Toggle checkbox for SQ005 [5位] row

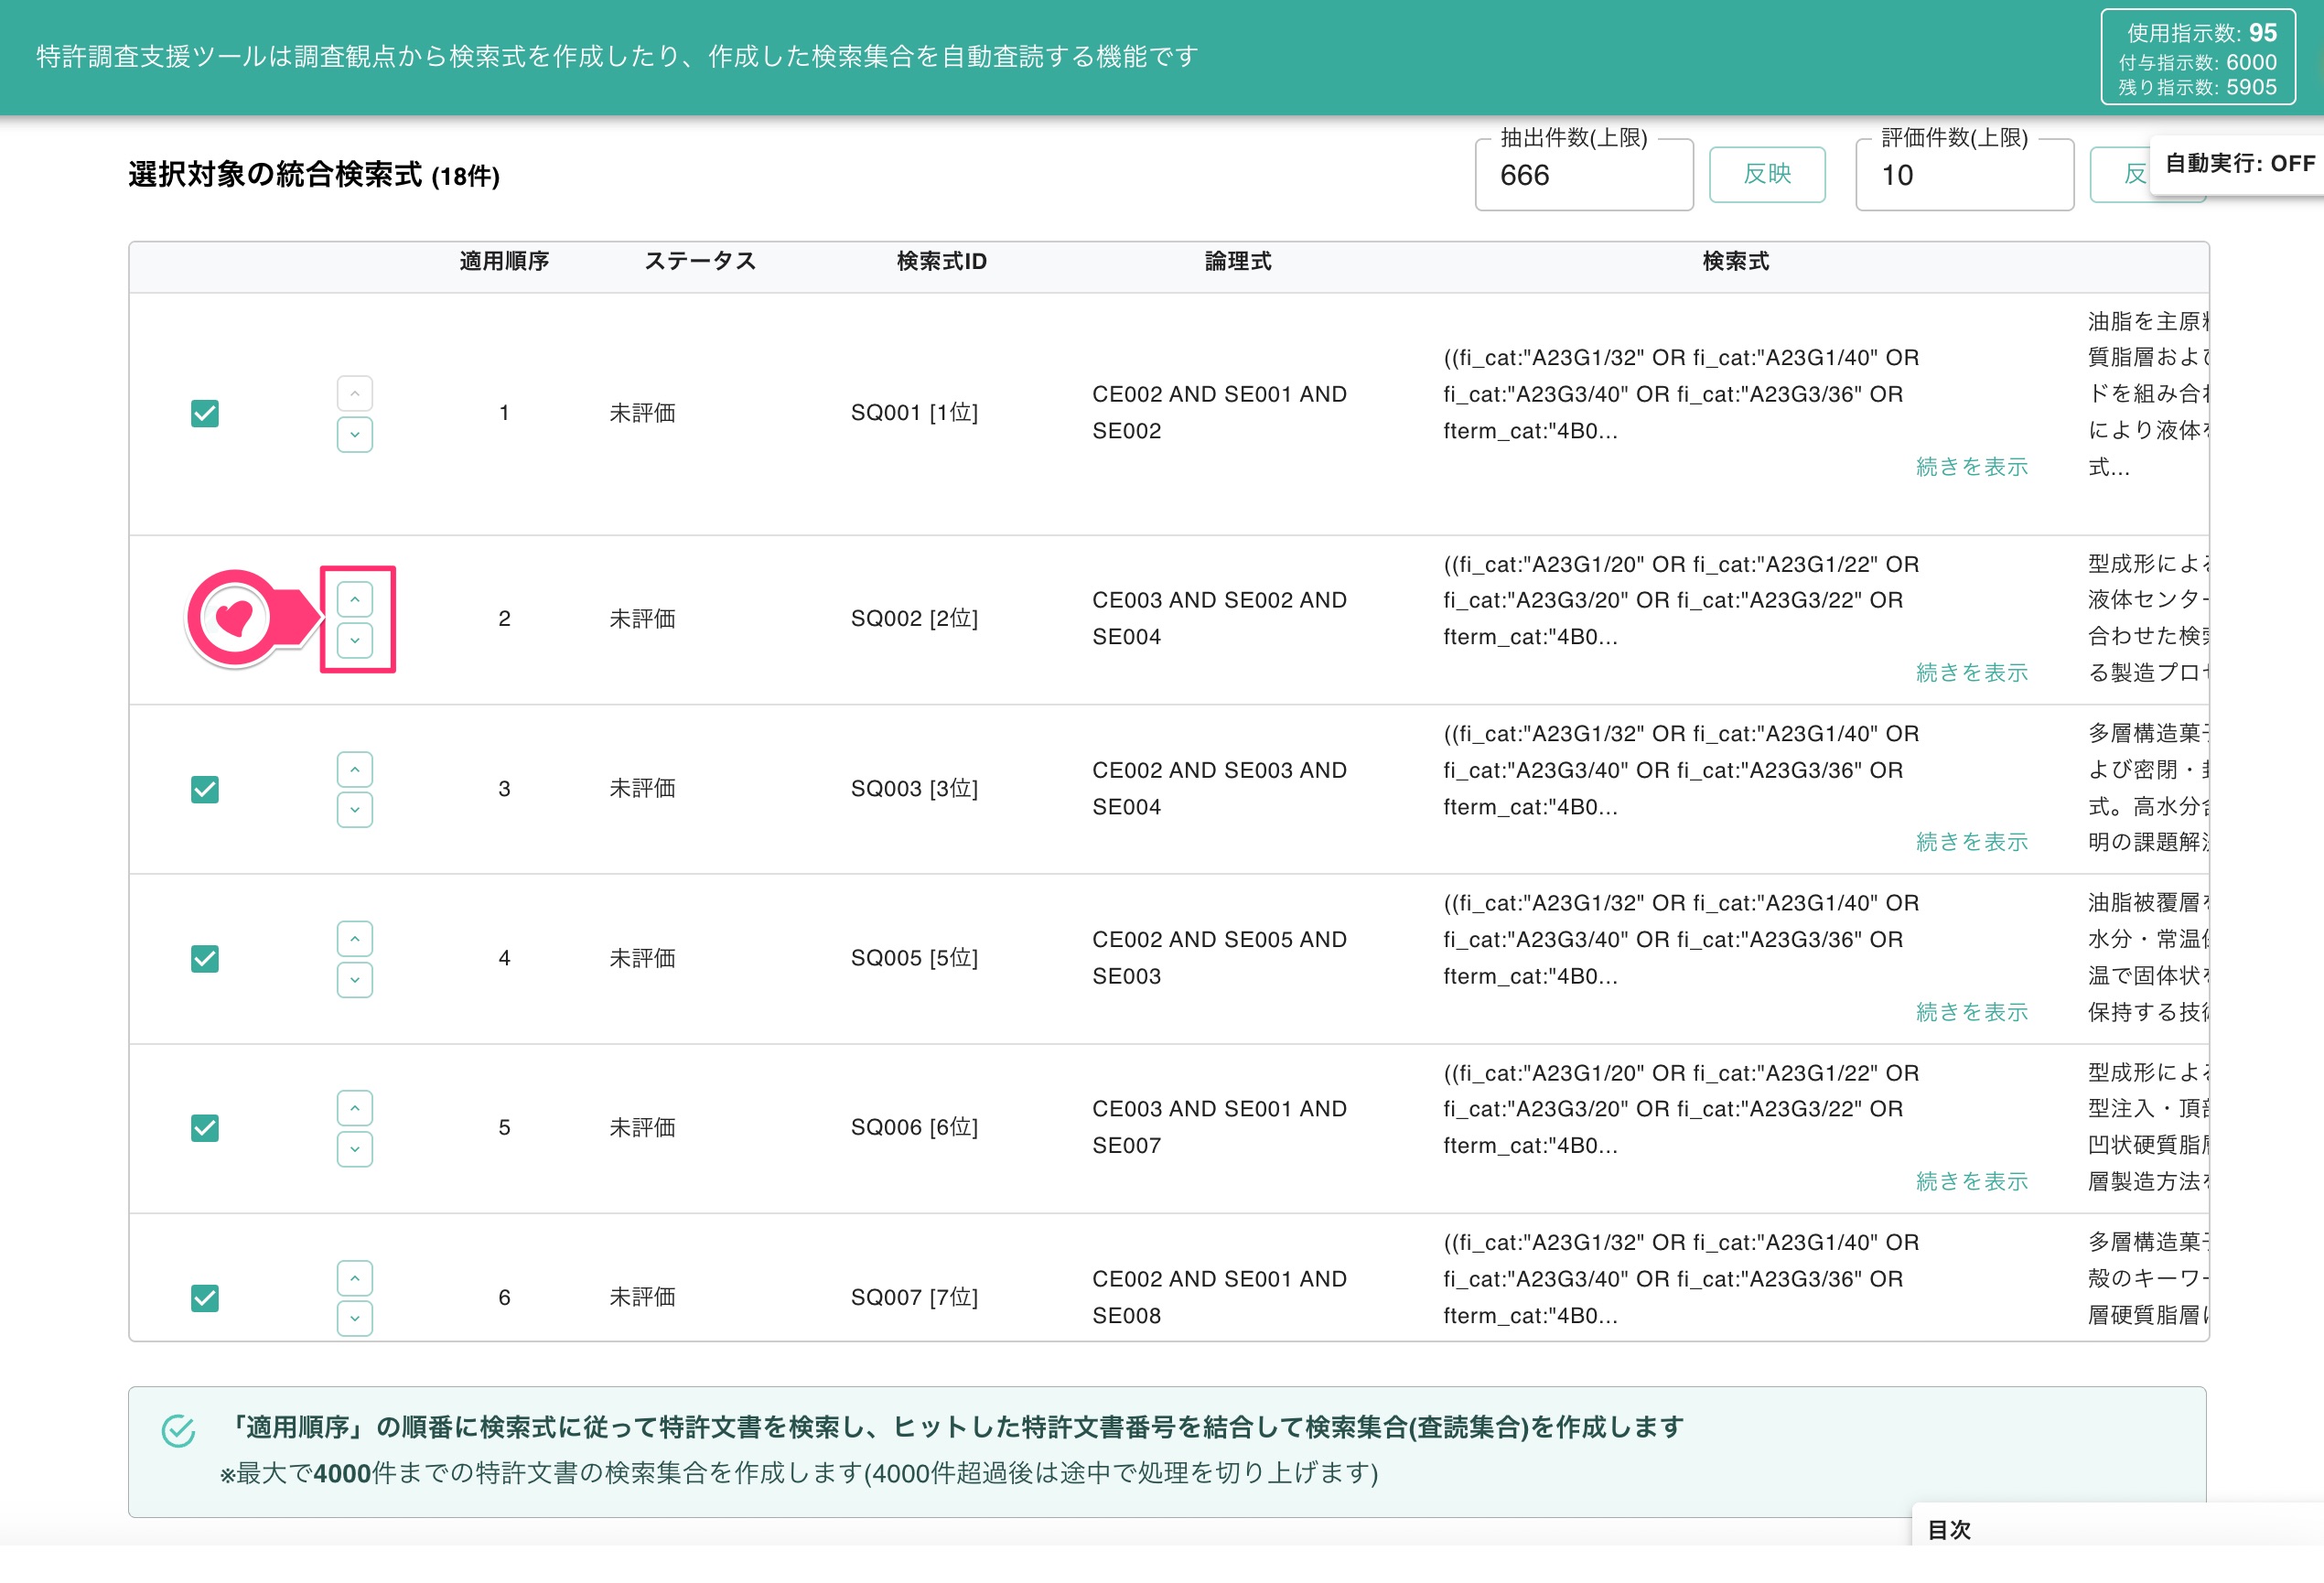tap(205, 959)
